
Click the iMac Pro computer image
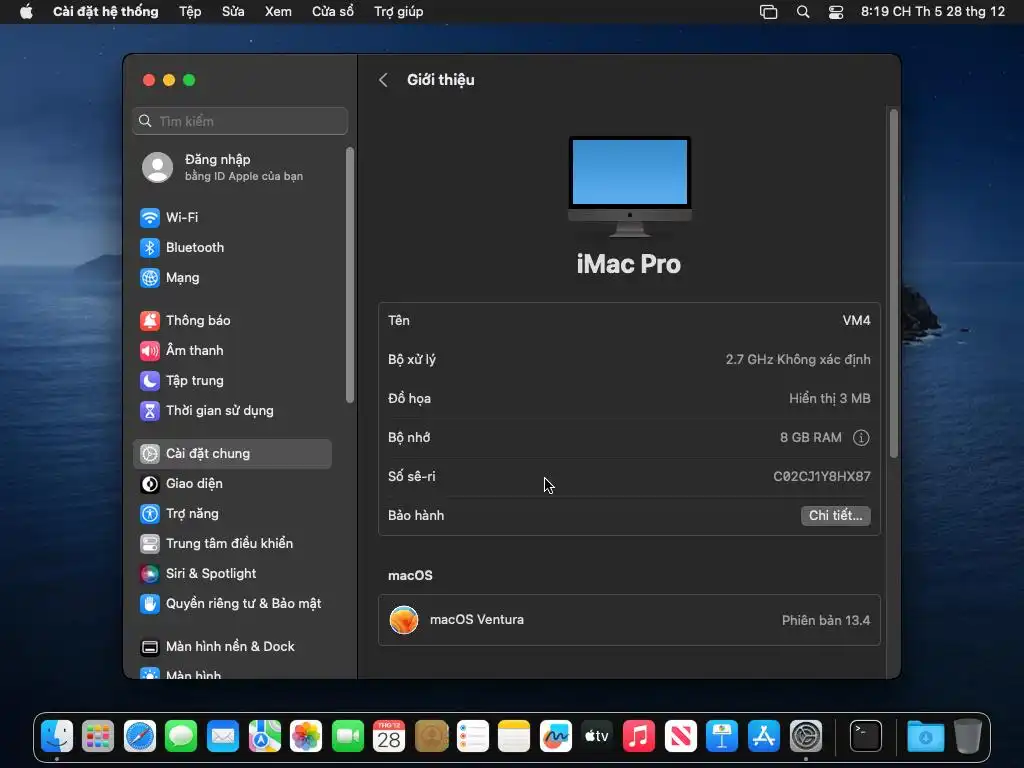[630, 187]
